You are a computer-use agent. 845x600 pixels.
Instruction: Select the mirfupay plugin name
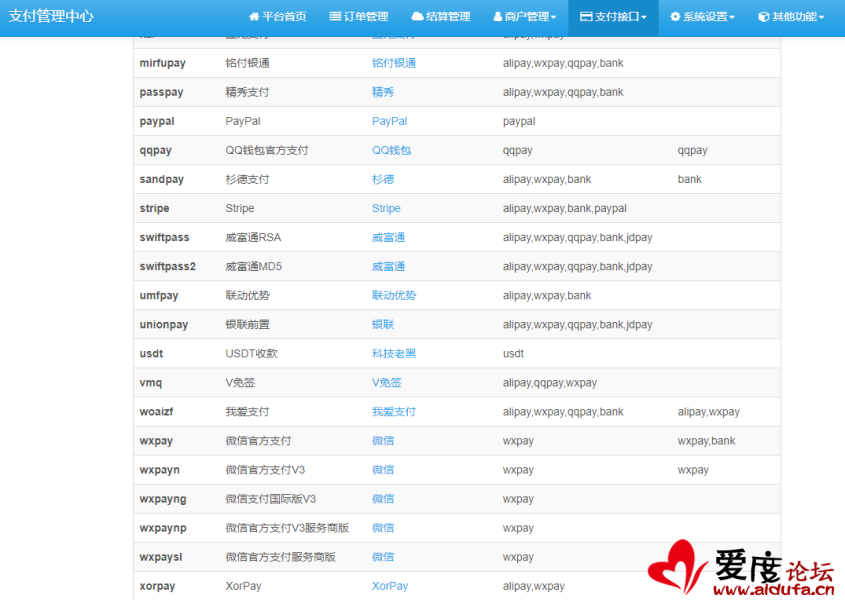point(162,63)
